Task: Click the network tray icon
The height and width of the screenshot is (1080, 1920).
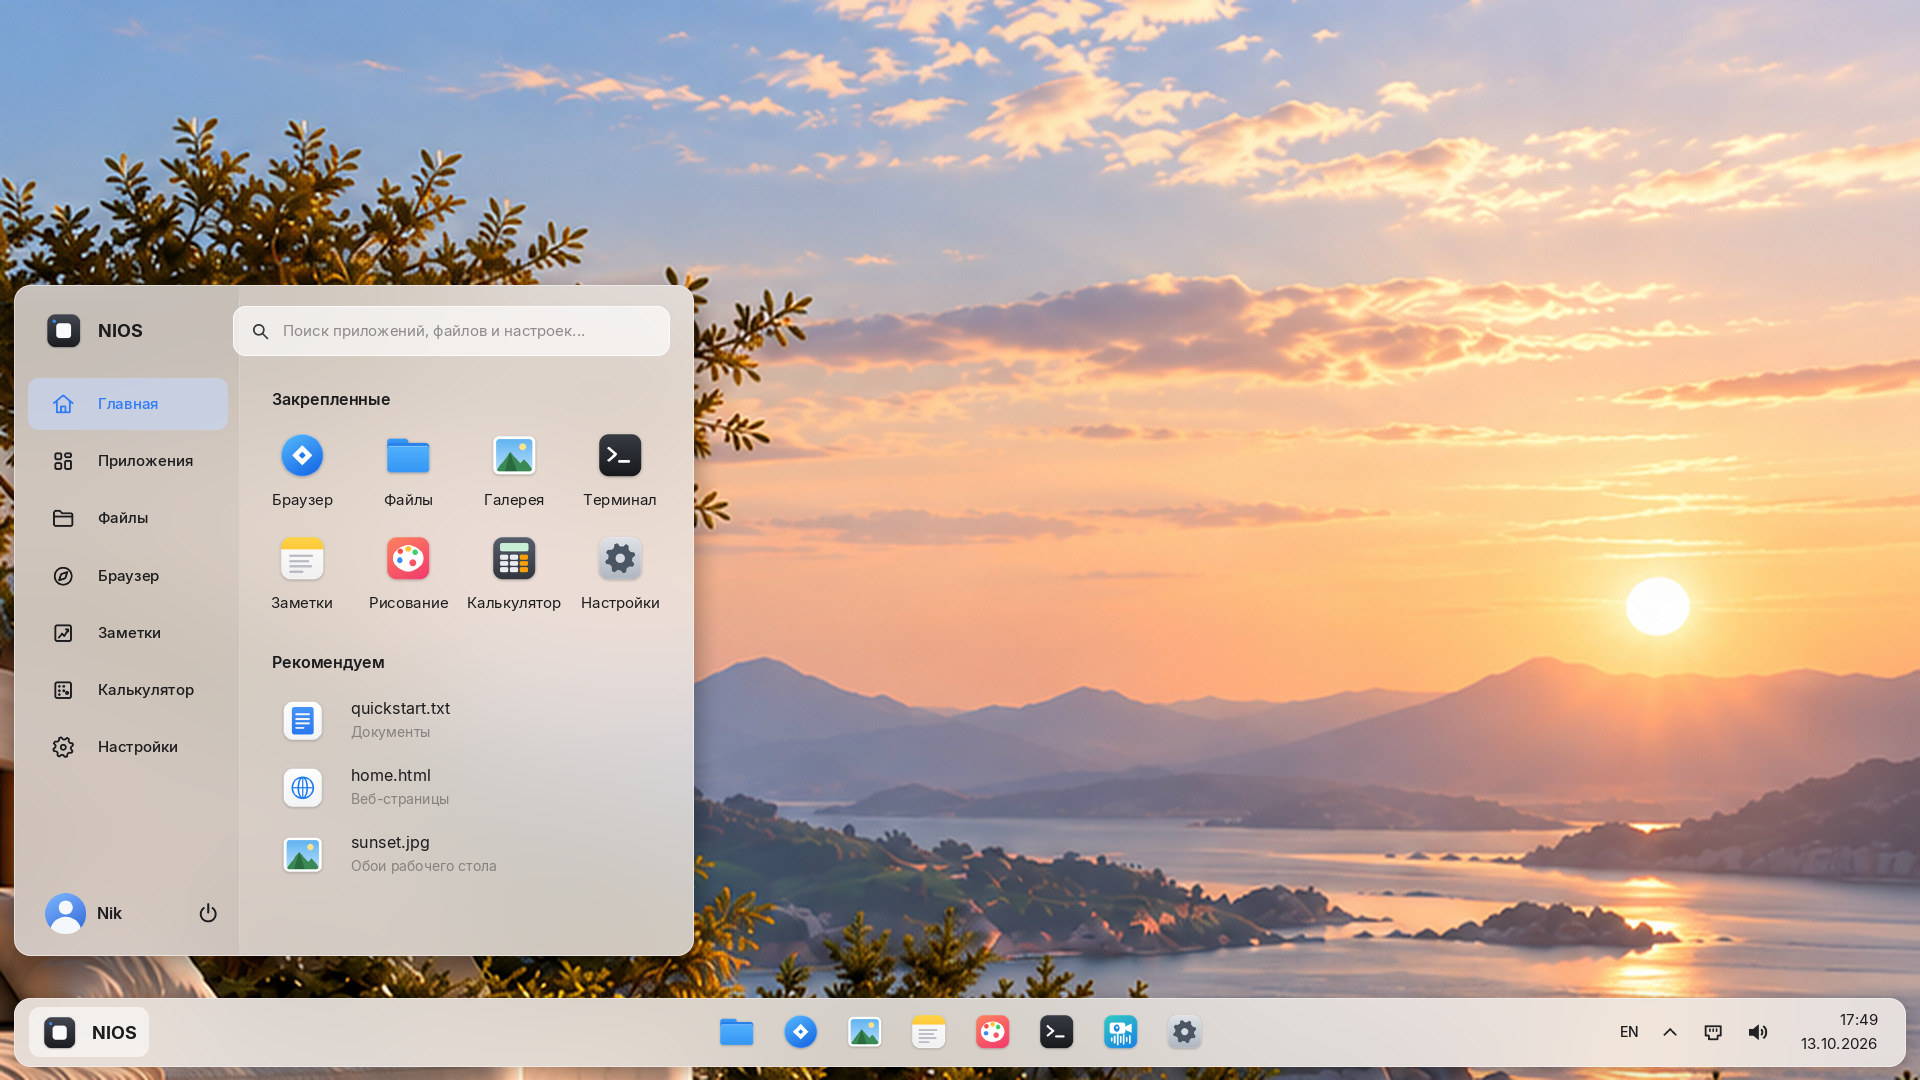Action: pyautogui.click(x=1713, y=1032)
